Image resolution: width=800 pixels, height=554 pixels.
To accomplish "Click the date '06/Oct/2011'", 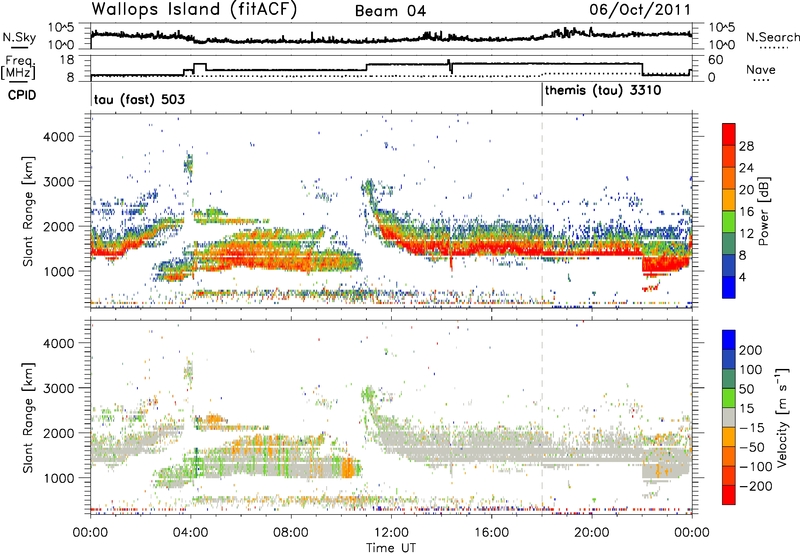I will pyautogui.click(x=640, y=10).
